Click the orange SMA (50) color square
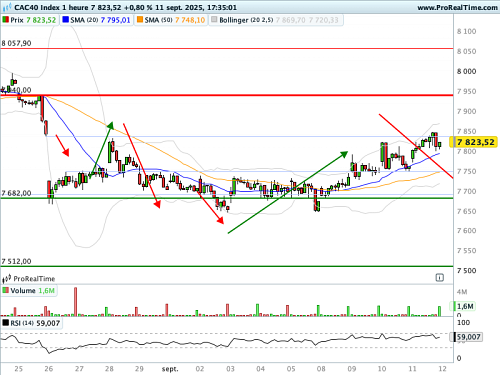The height and width of the screenshot is (375, 500). pyautogui.click(x=140, y=20)
